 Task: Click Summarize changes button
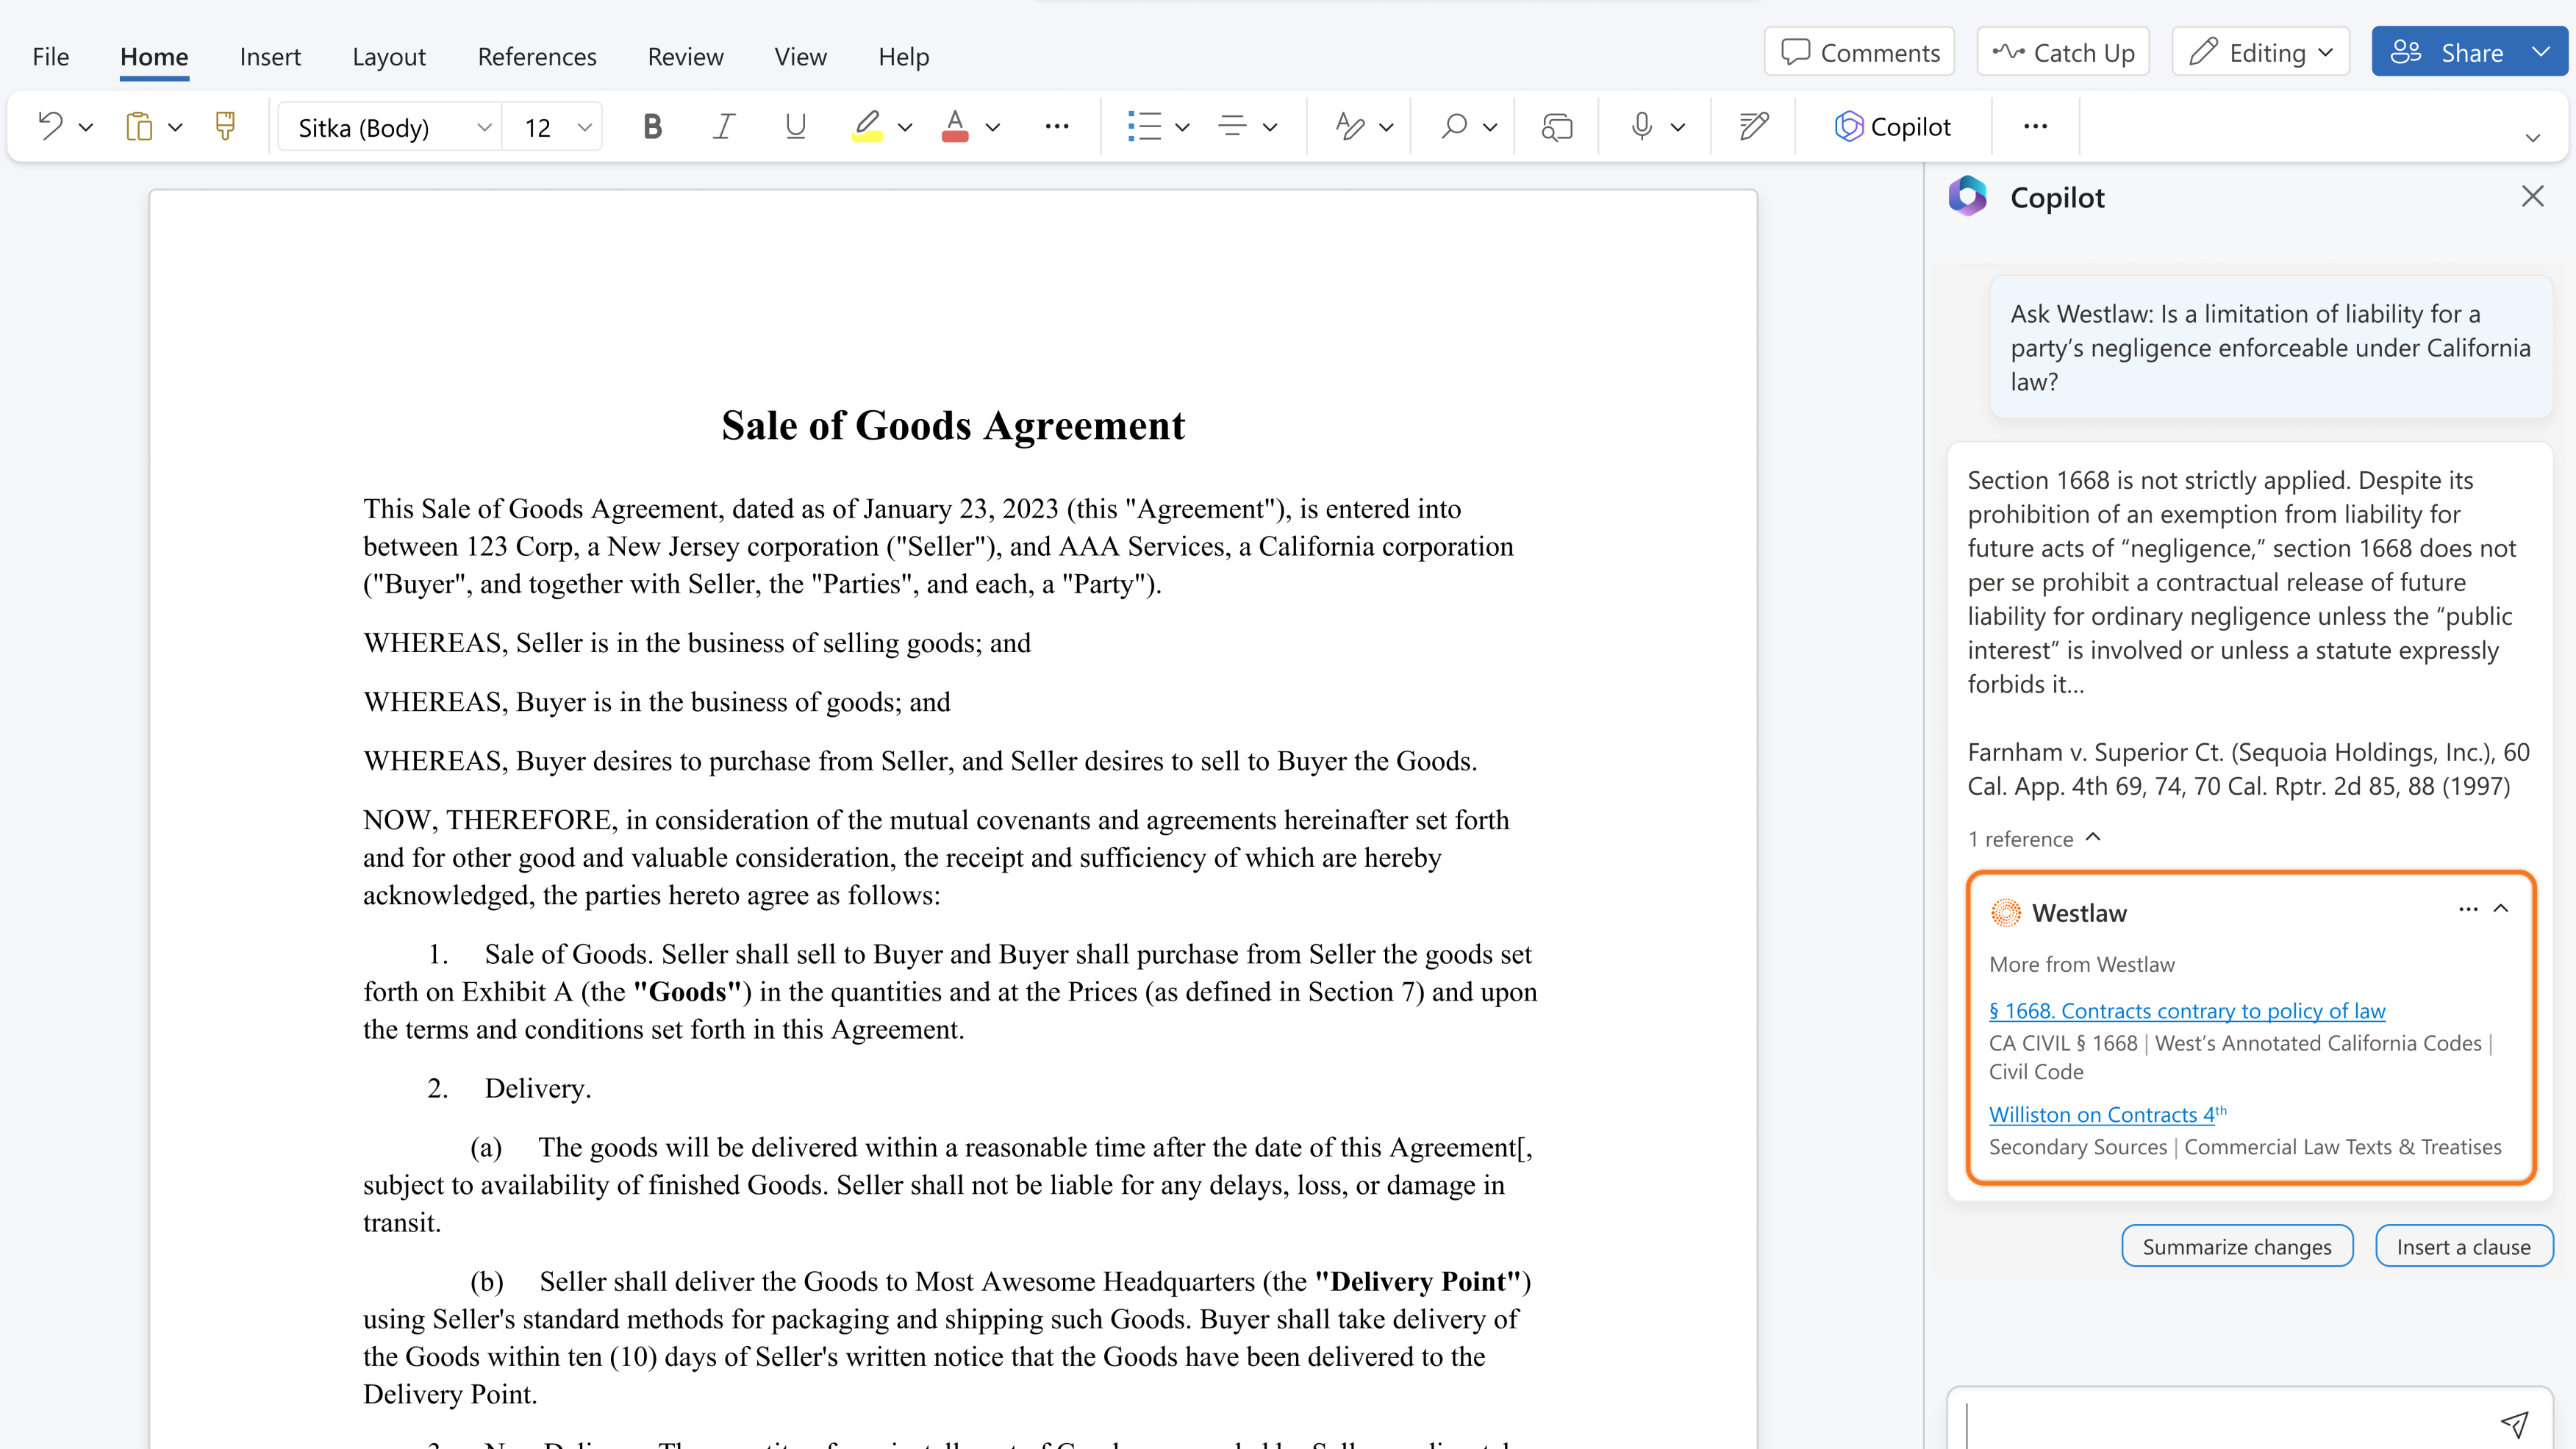pos(2236,1245)
